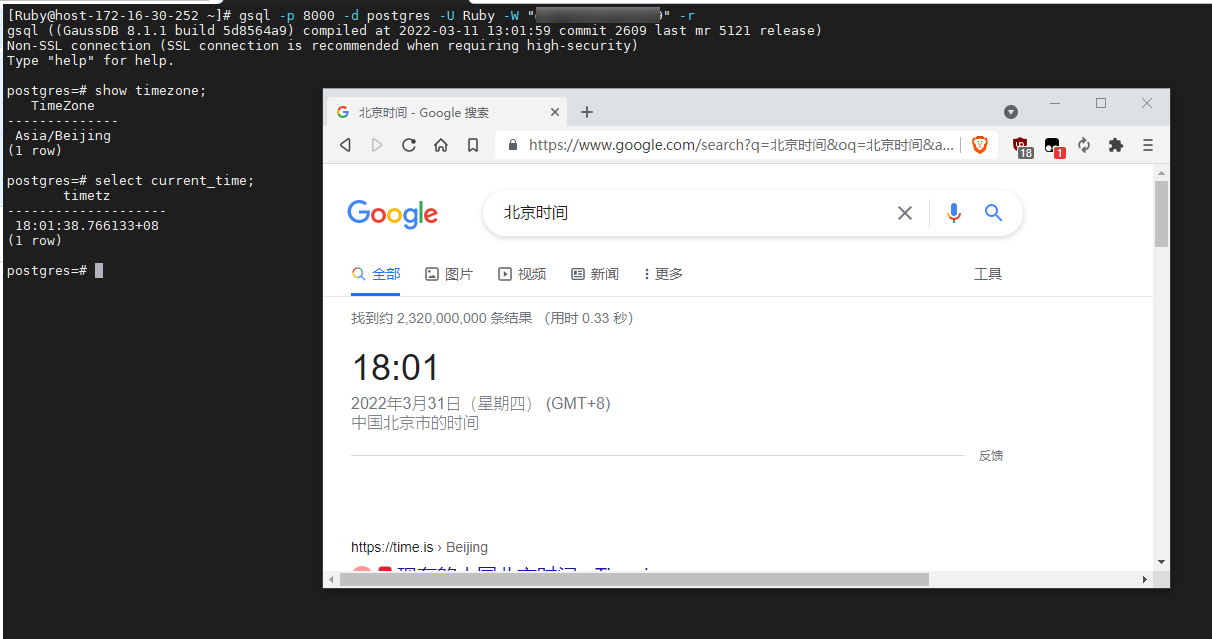Close the 北京时间 Google tab
Viewport: 1212px width, 639px height.
pyautogui.click(x=556, y=112)
